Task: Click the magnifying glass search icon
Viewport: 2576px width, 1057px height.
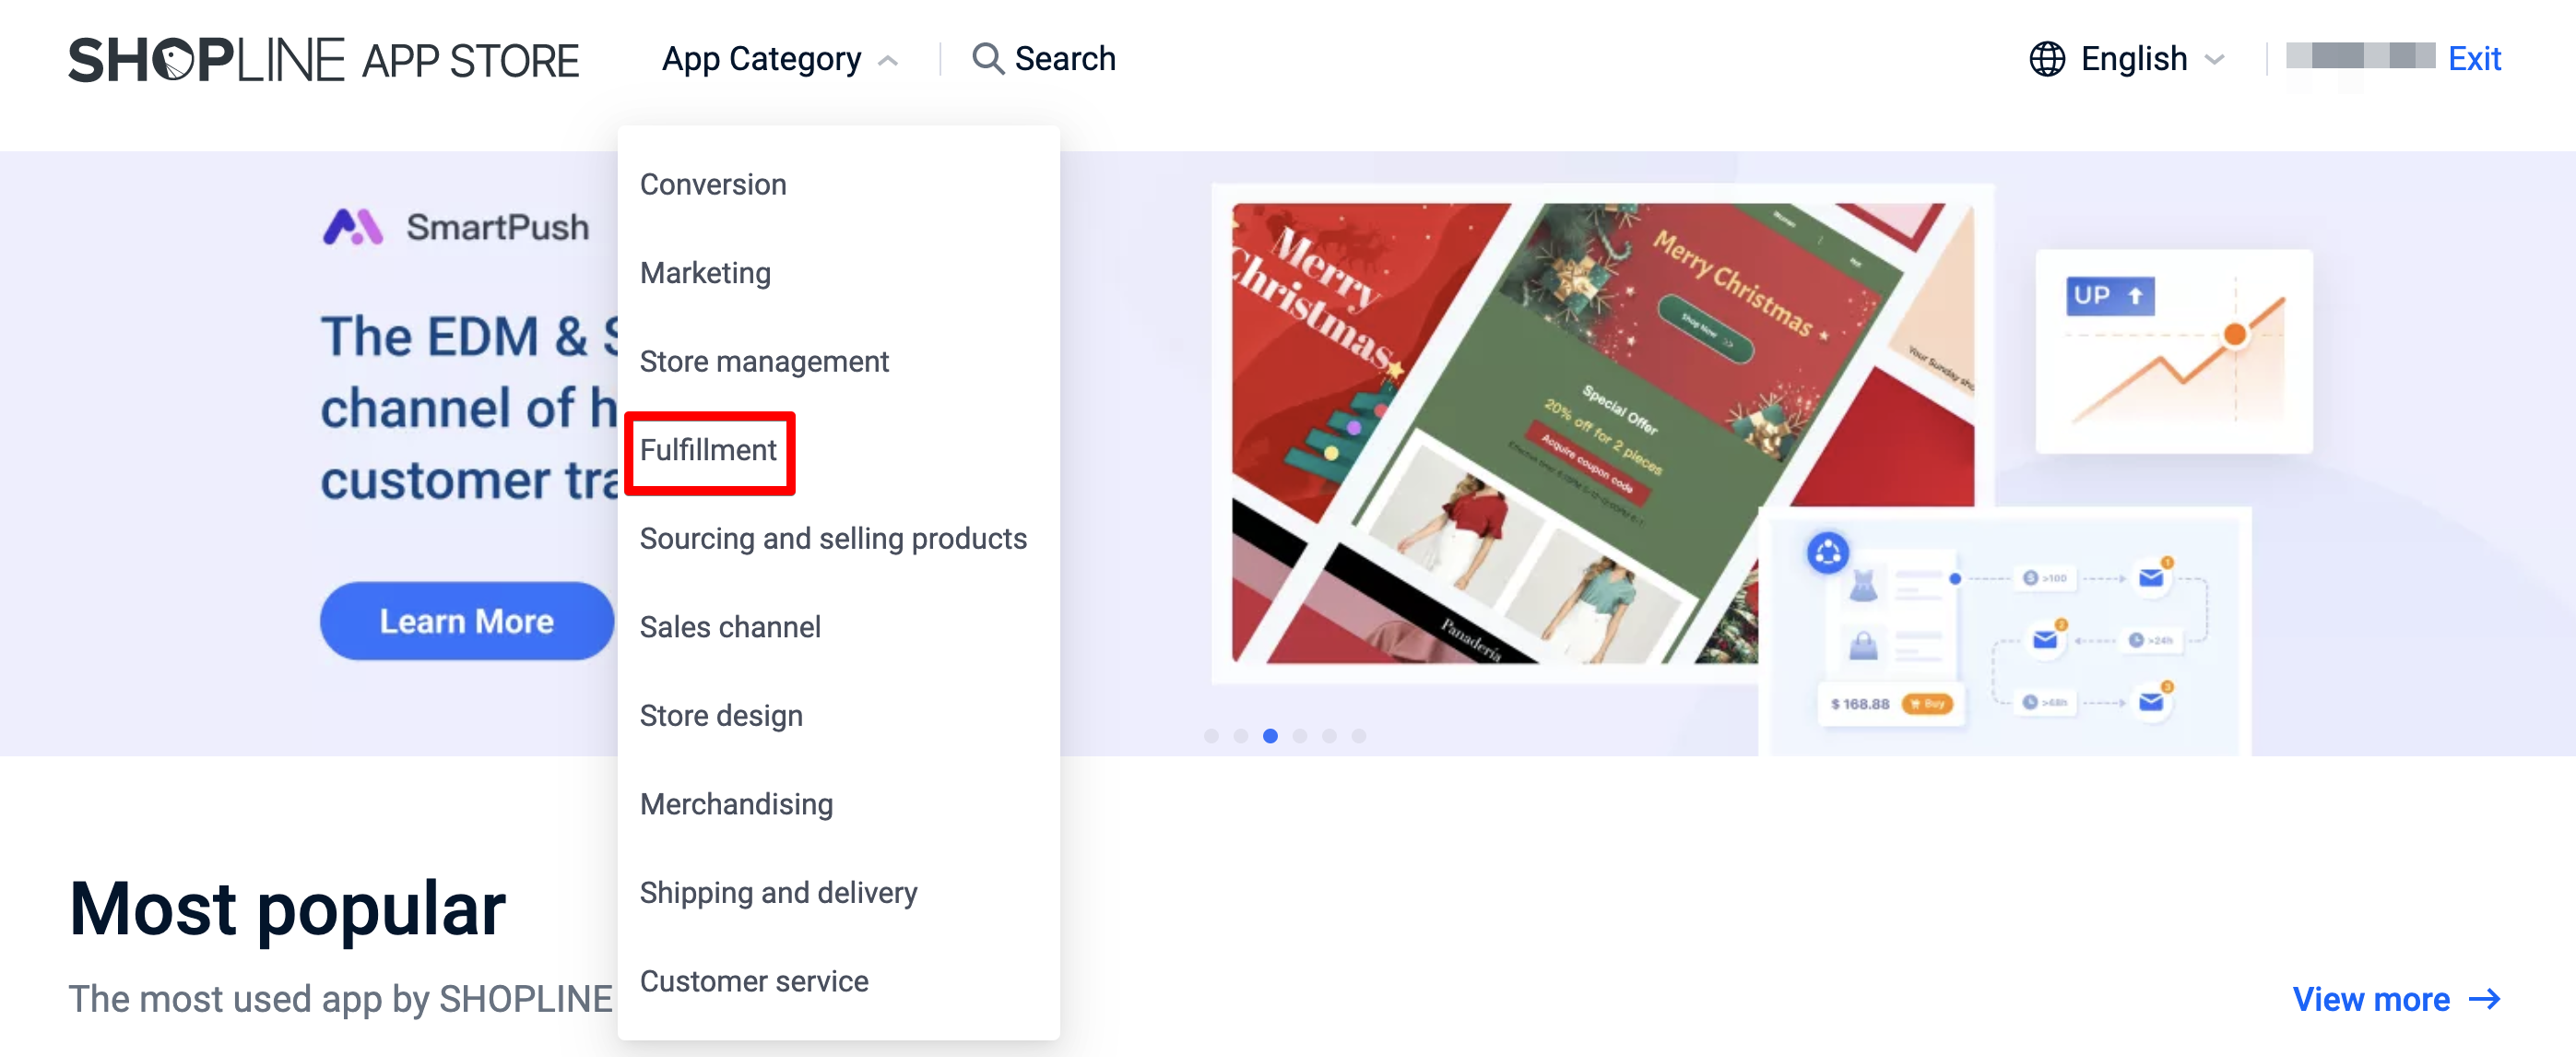Action: (x=987, y=59)
